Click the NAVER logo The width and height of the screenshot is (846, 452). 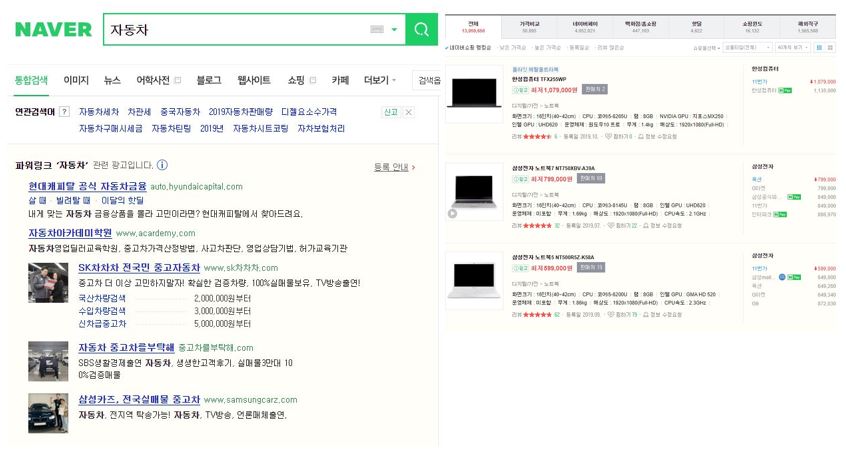click(x=53, y=29)
